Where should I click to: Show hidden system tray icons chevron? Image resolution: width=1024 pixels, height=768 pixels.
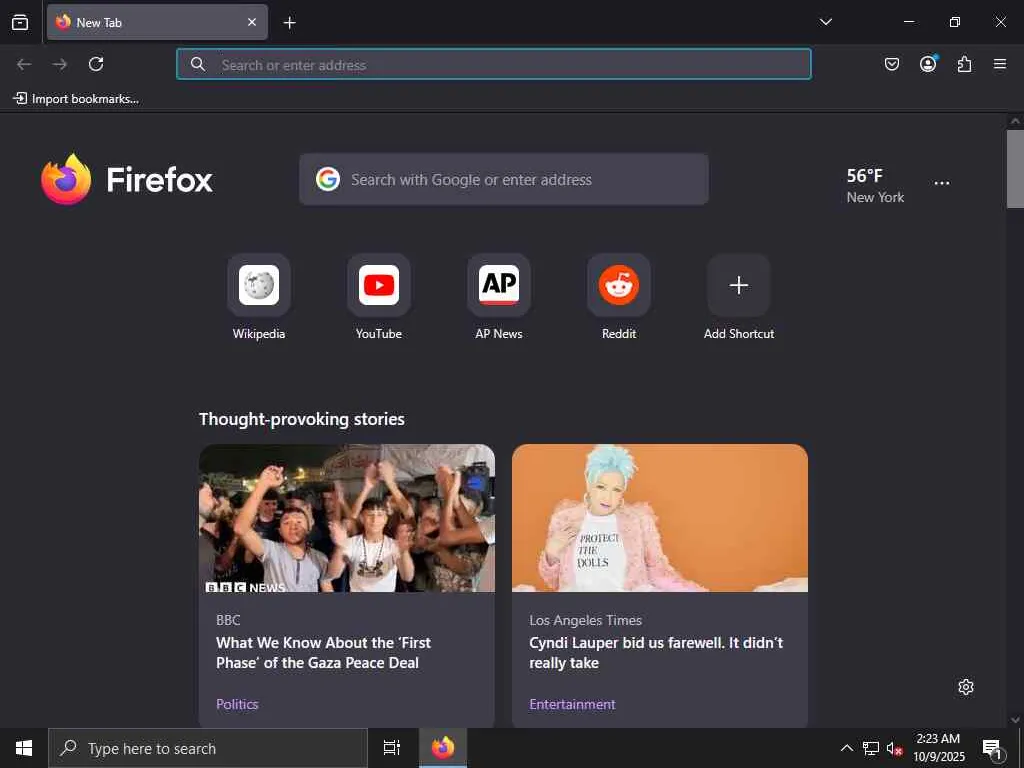point(846,748)
